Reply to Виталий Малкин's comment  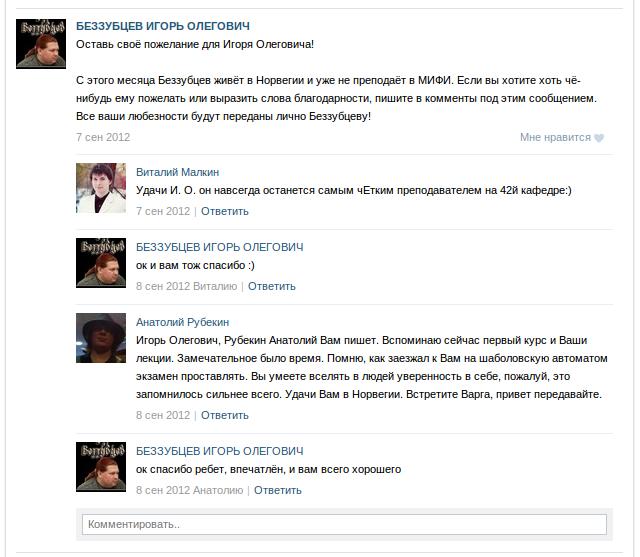pos(224,211)
